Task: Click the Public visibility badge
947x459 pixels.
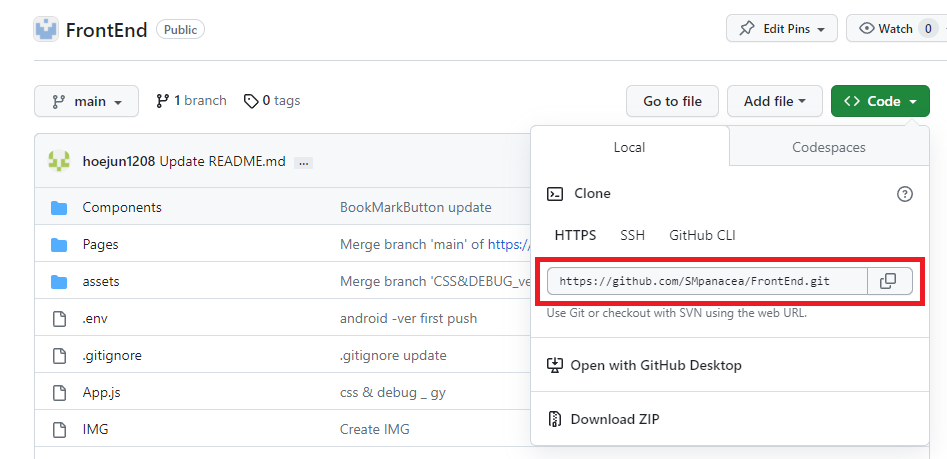Action: coord(181,29)
